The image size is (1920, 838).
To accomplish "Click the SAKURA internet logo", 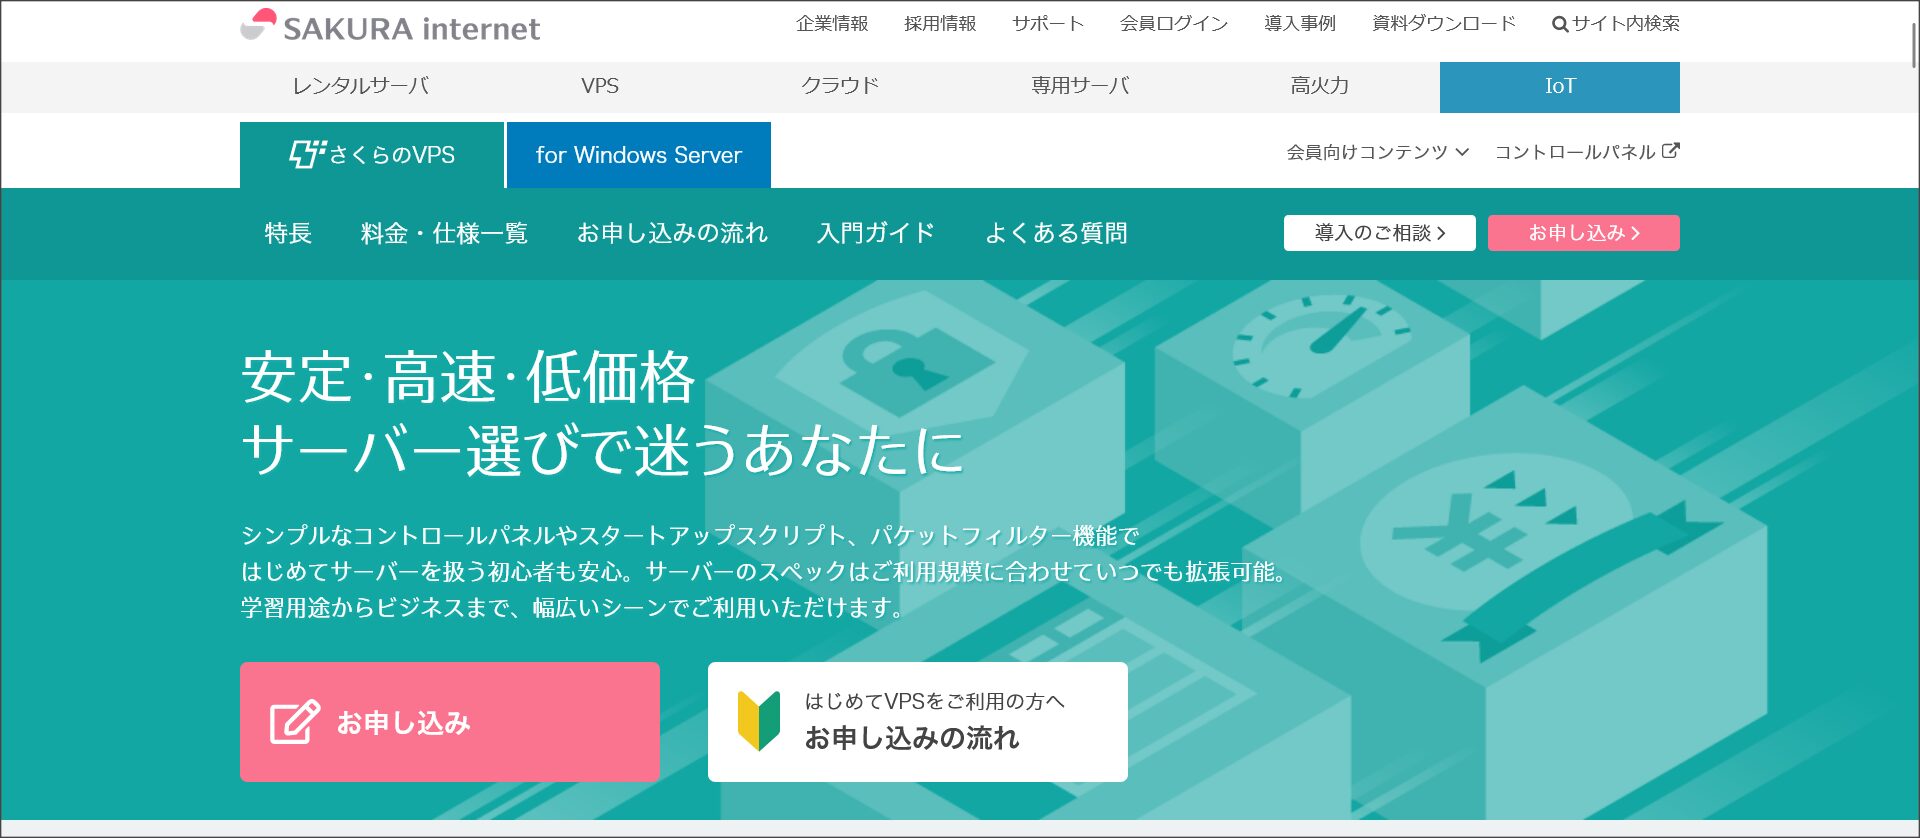I will [x=390, y=27].
